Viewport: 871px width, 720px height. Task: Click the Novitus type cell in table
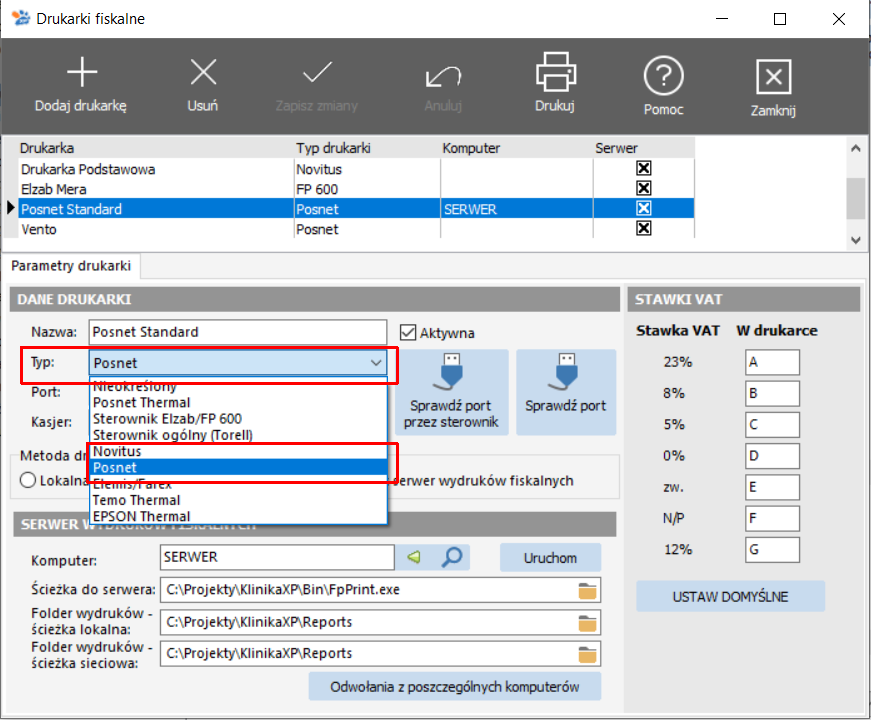coord(367,168)
